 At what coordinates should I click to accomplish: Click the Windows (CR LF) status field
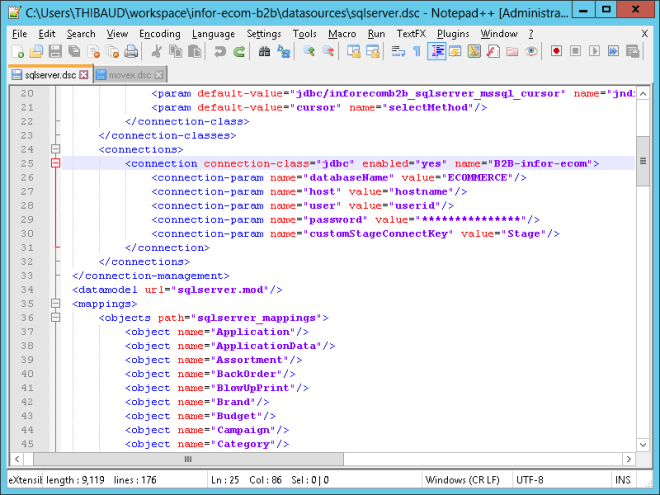pyautogui.click(x=461, y=479)
